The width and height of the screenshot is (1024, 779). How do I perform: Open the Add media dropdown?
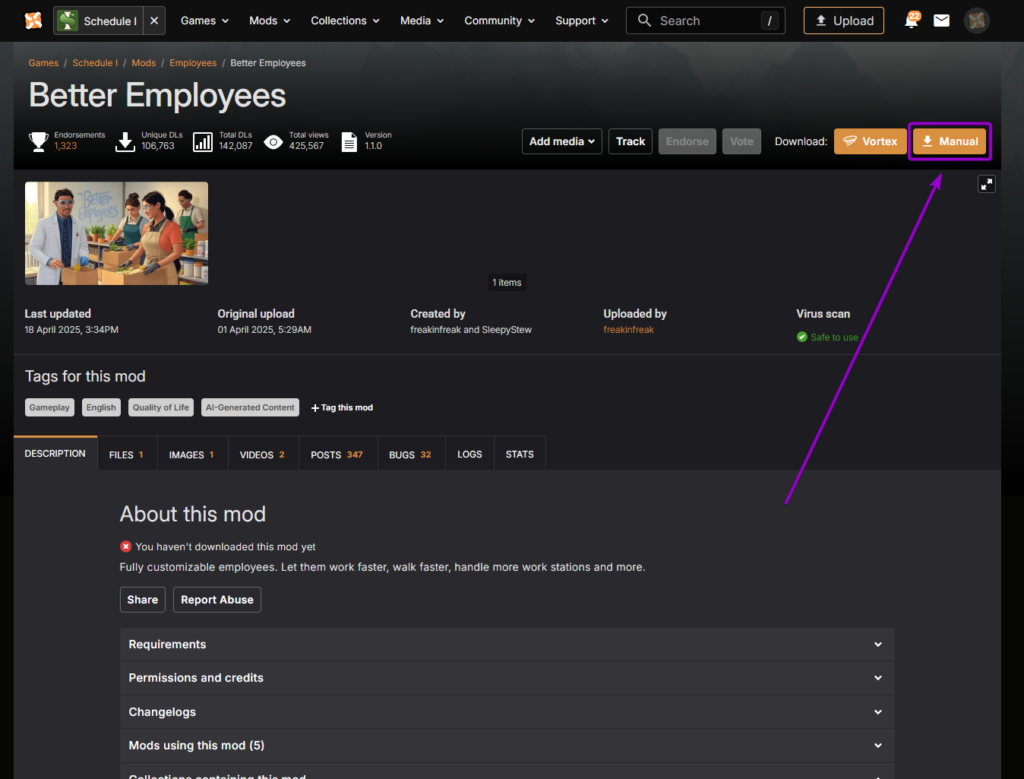(x=562, y=141)
